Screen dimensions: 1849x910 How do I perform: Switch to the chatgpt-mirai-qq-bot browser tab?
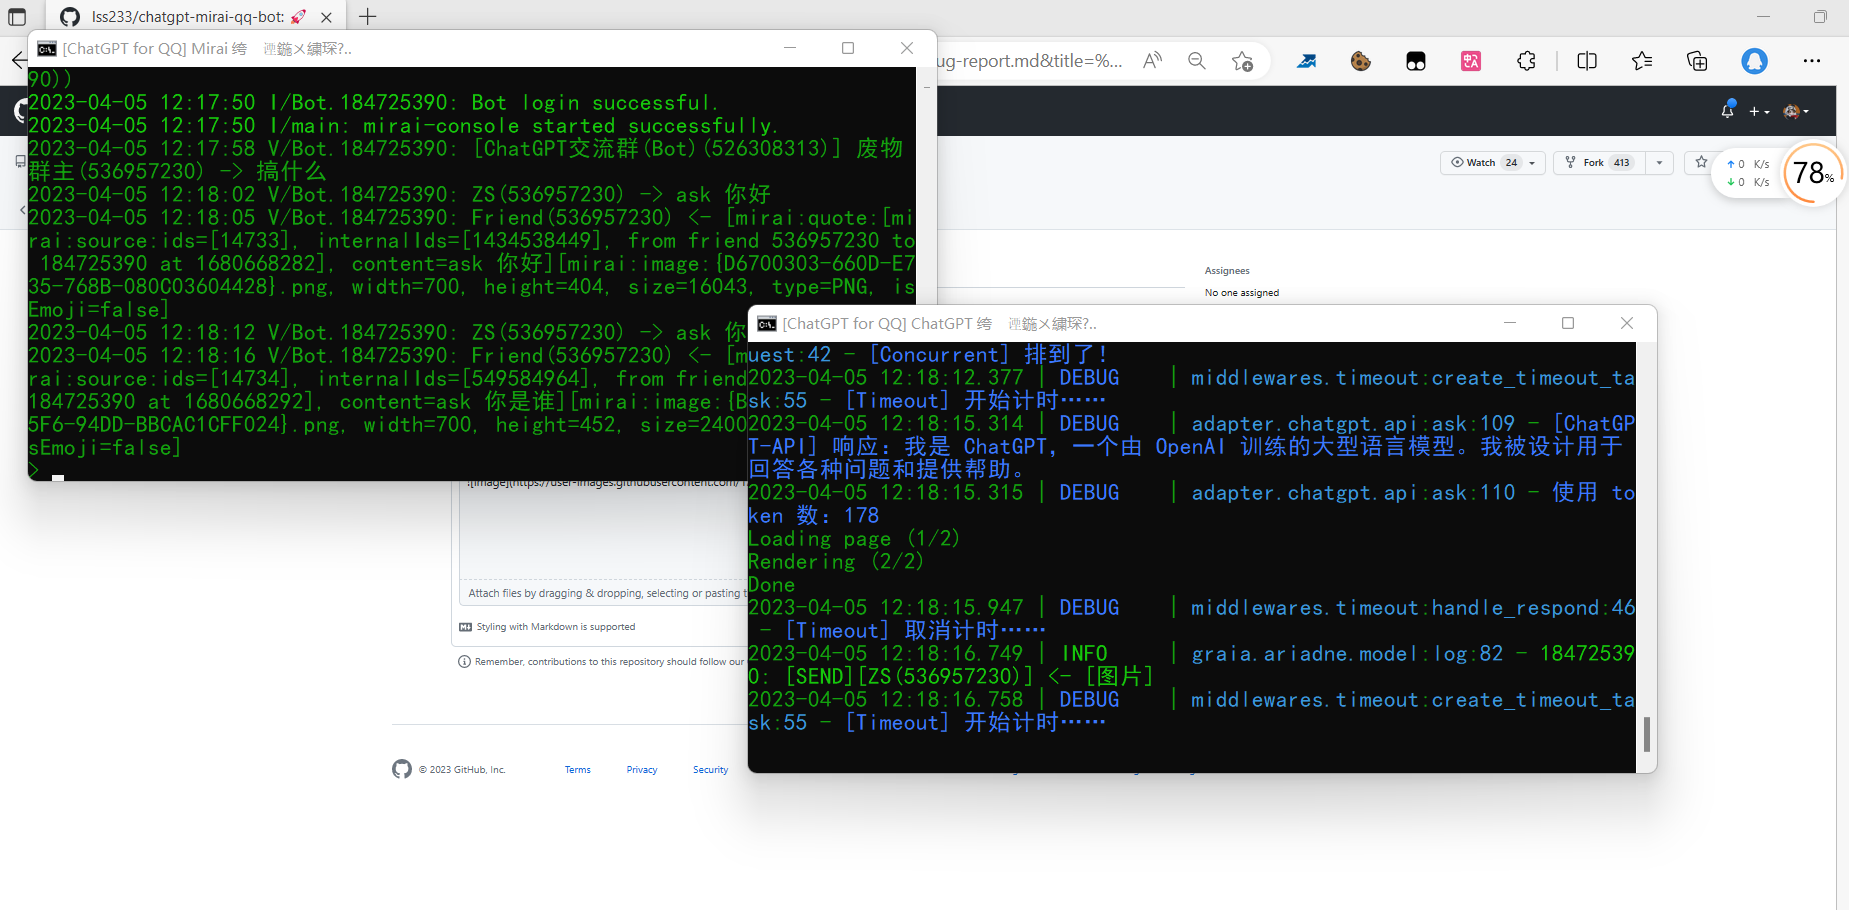click(x=180, y=16)
